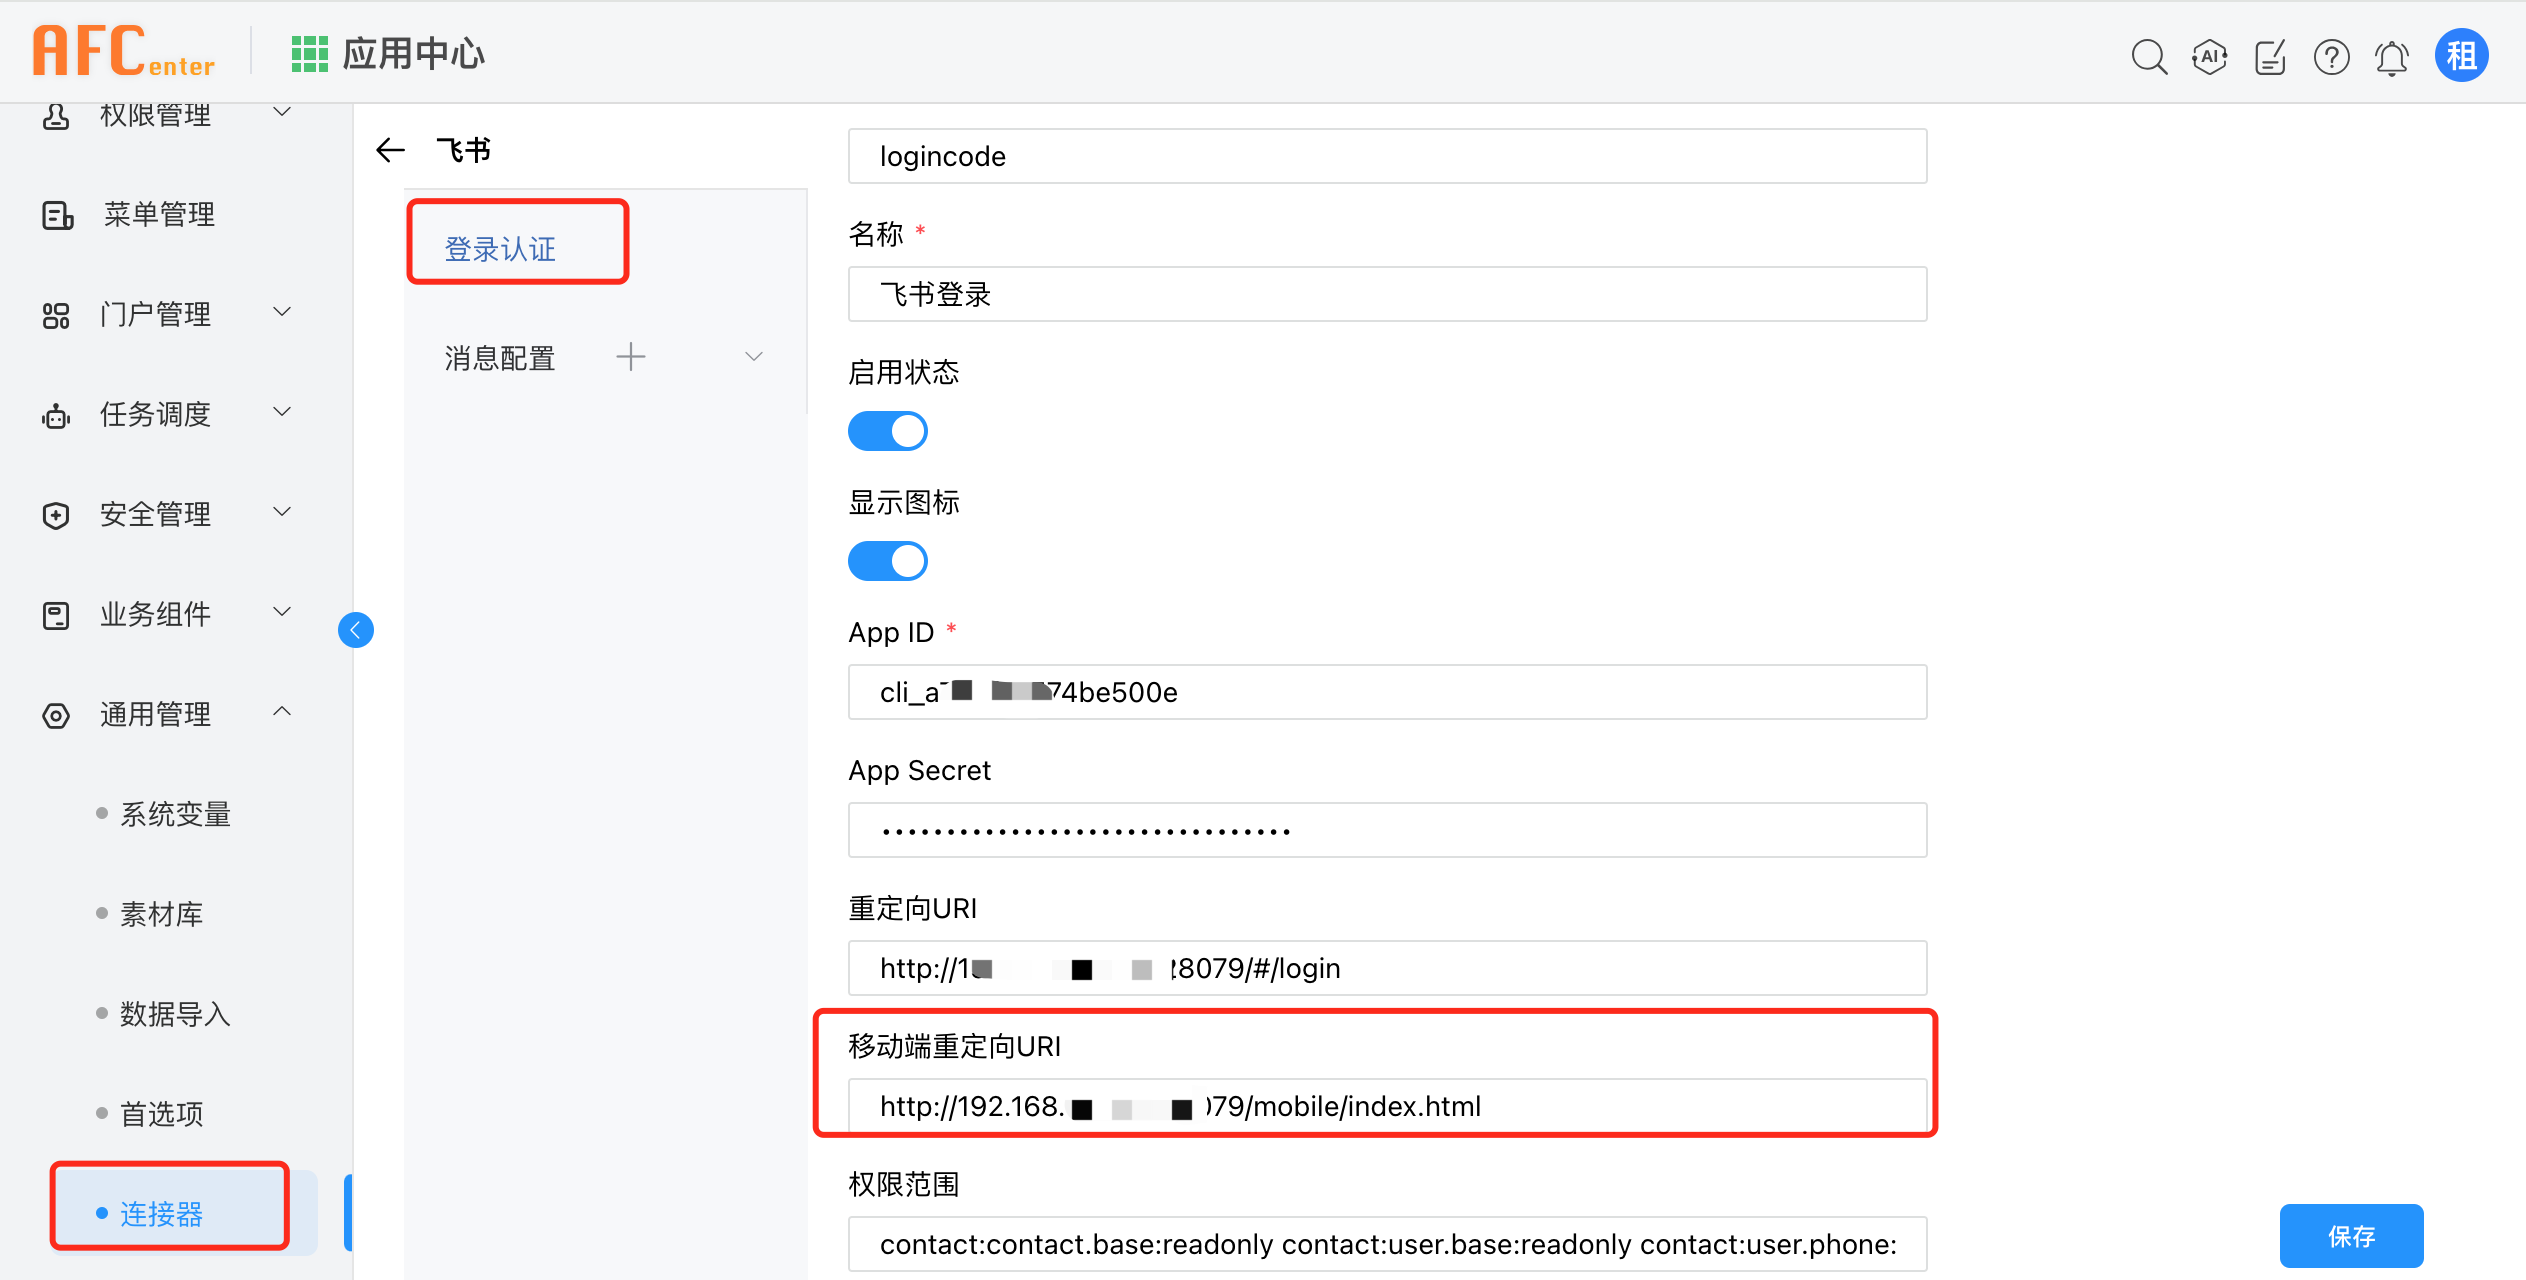
Task: Click the search magnifier icon in the header
Action: pyautogui.click(x=2148, y=57)
